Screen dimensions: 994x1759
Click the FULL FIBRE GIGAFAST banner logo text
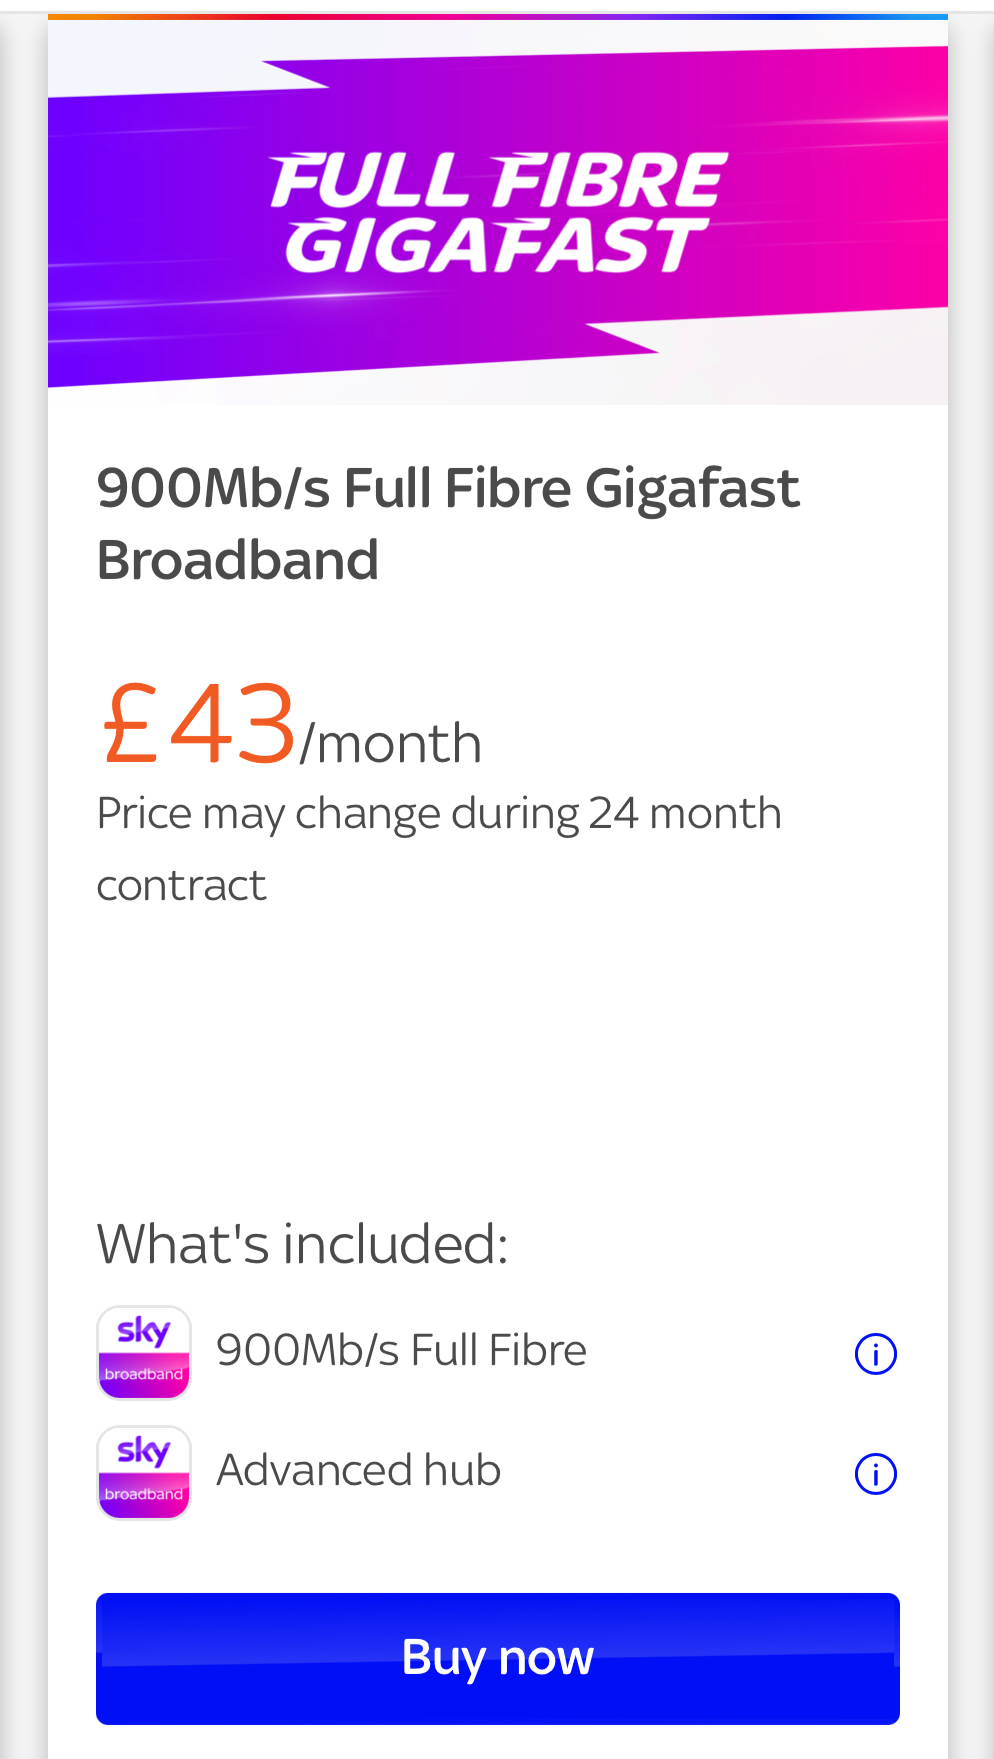(x=497, y=213)
